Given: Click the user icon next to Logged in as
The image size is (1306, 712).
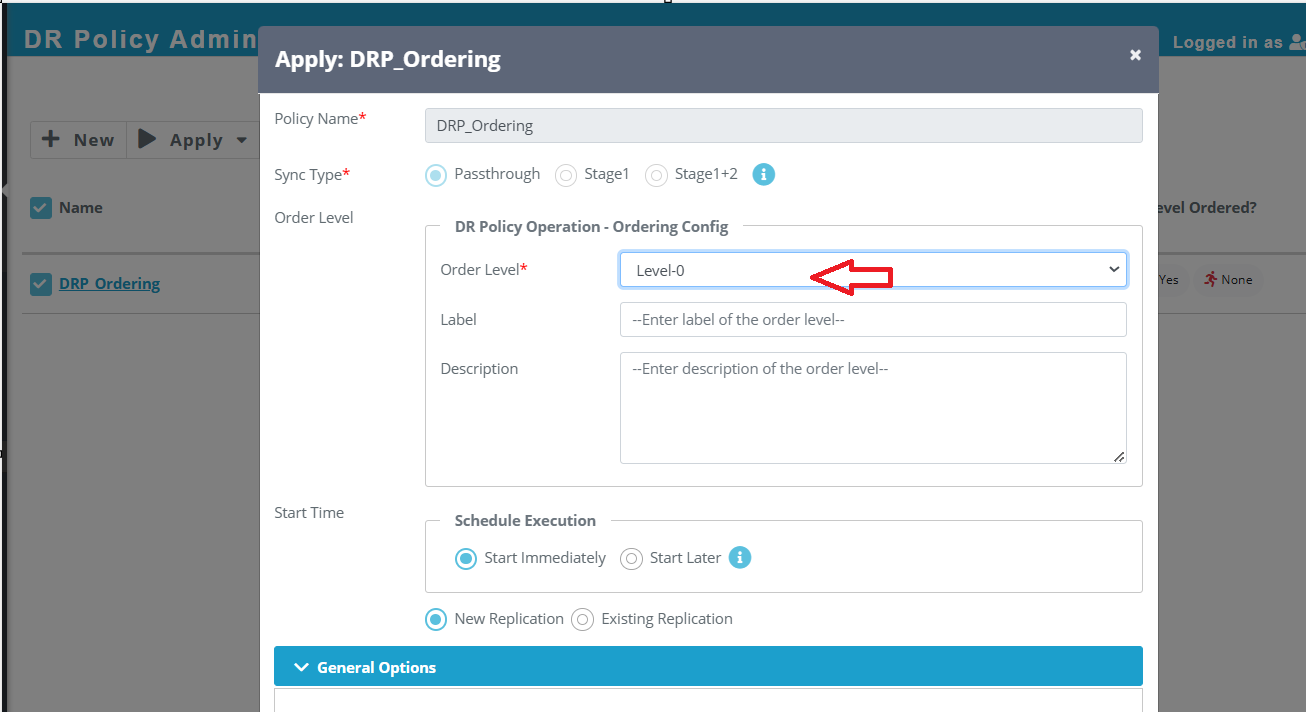Looking at the screenshot, I should point(1297,42).
